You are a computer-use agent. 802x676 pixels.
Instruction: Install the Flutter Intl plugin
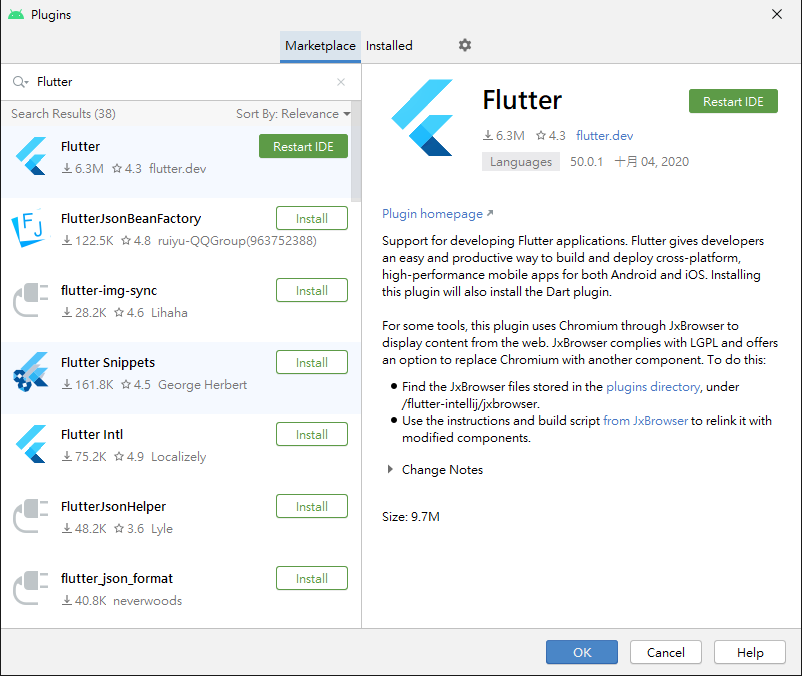pyautogui.click(x=312, y=435)
